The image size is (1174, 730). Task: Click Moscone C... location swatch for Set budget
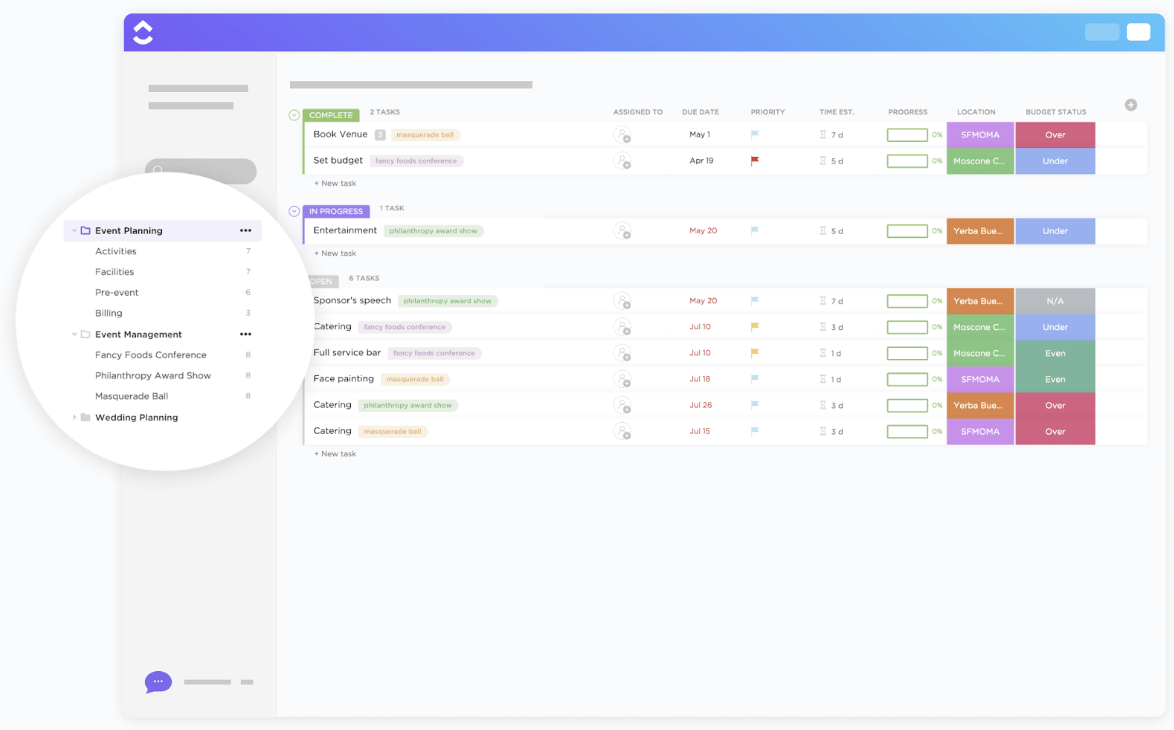tap(980, 161)
